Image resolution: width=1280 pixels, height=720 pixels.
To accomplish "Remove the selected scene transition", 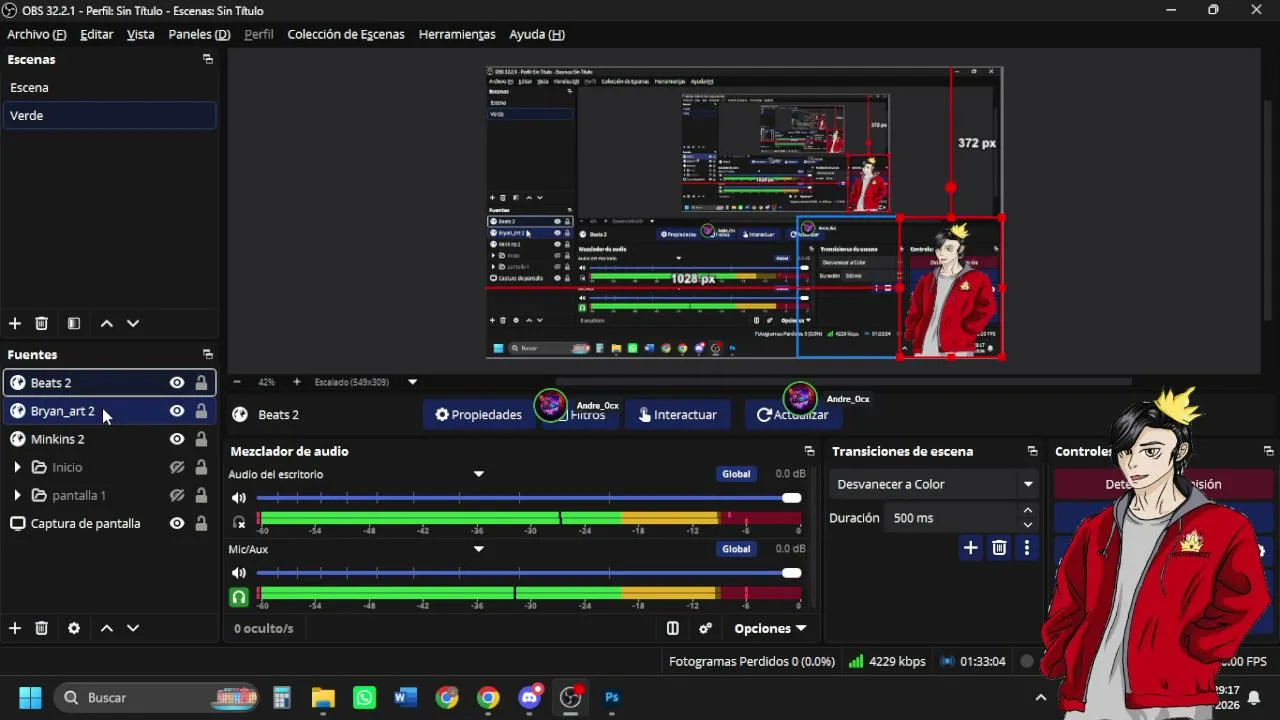I will (999, 547).
